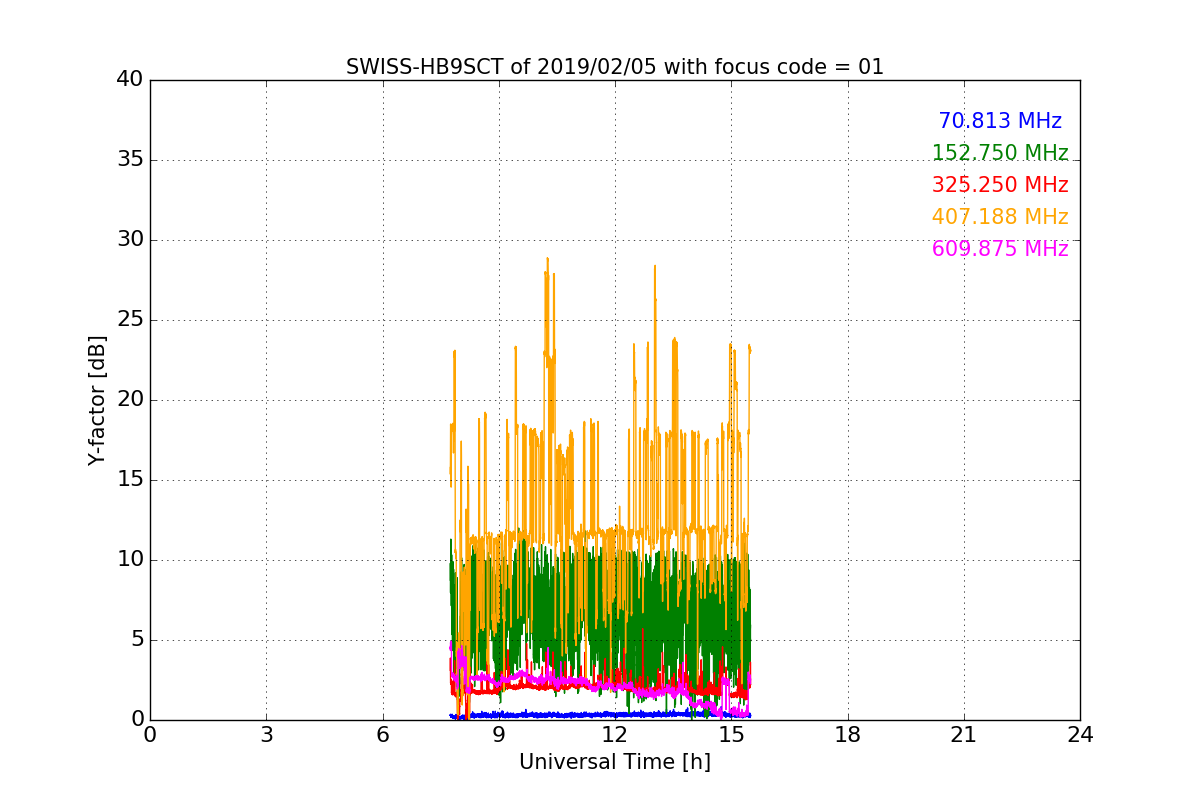Select the 152.750 MHz legend label
The width and height of the screenshot is (1200, 800).
coord(1000,153)
